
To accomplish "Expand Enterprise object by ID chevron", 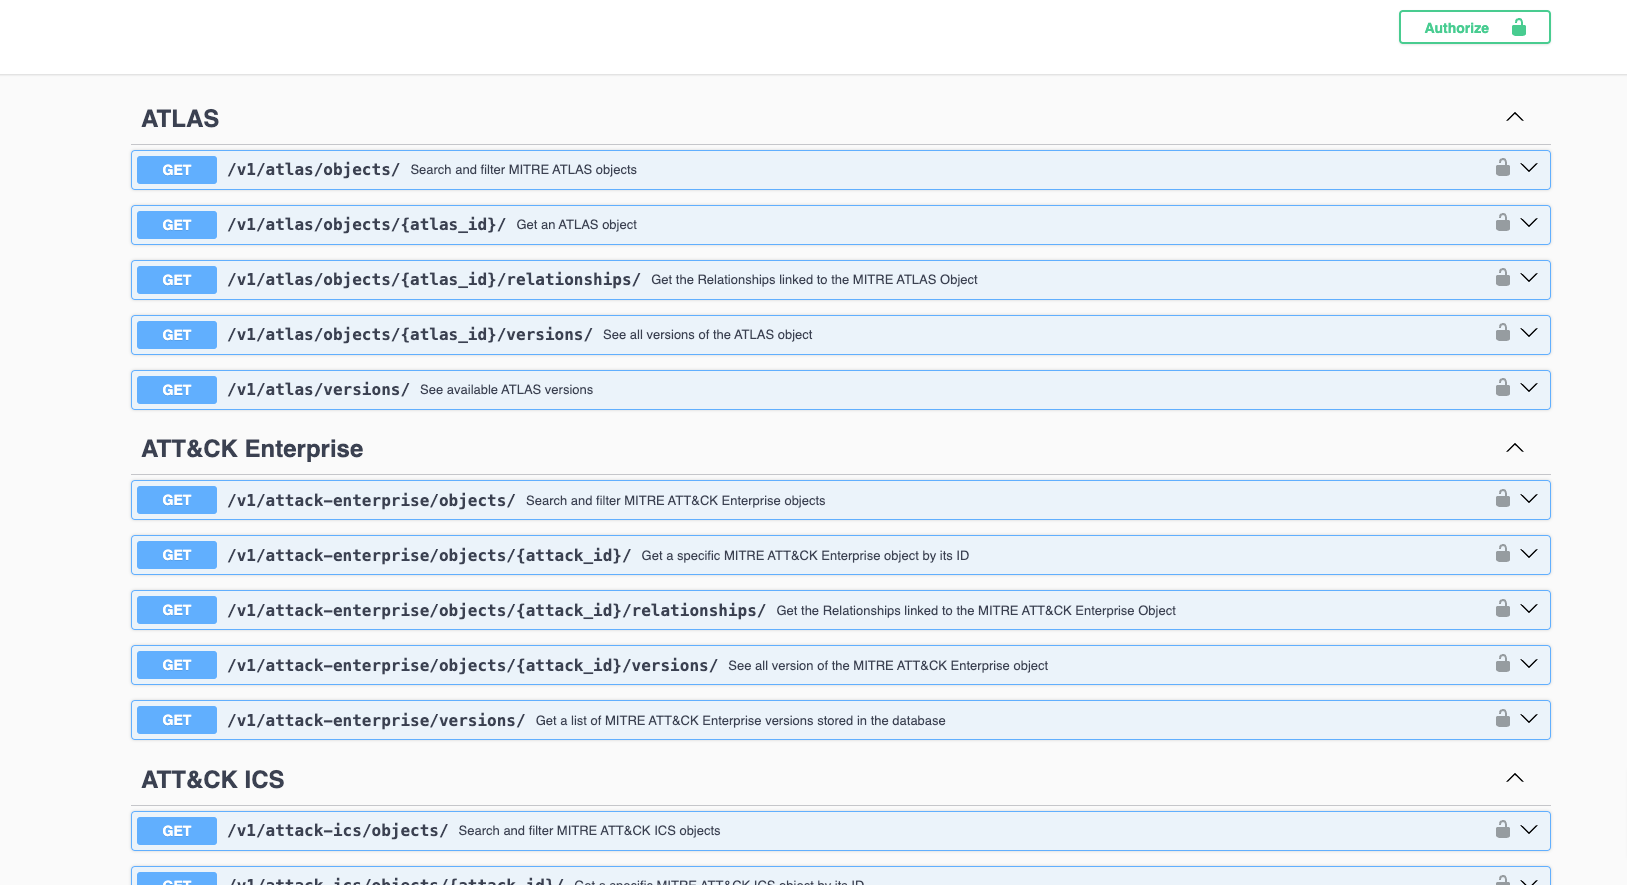I will click(x=1529, y=554).
